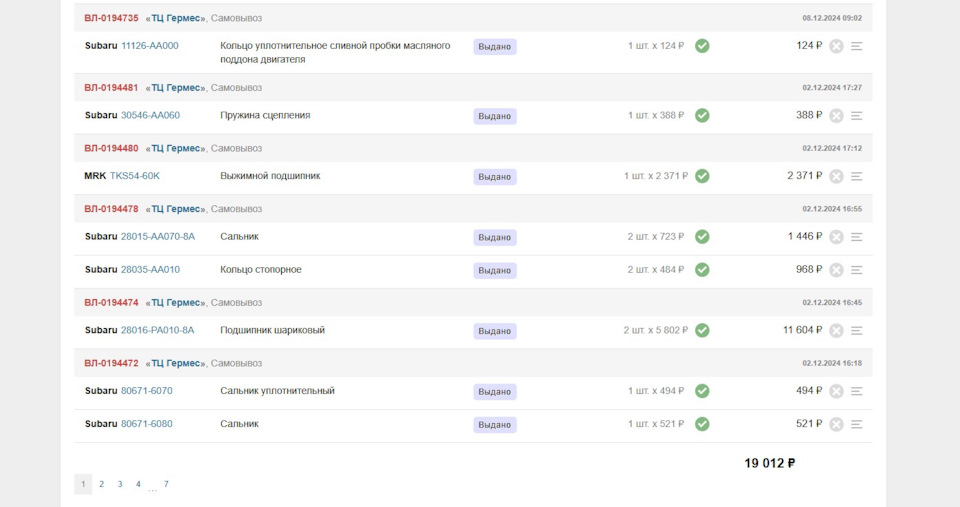Open order ВЛ-0194472 link
Image resolution: width=960 pixels, height=507 pixels.
point(111,363)
